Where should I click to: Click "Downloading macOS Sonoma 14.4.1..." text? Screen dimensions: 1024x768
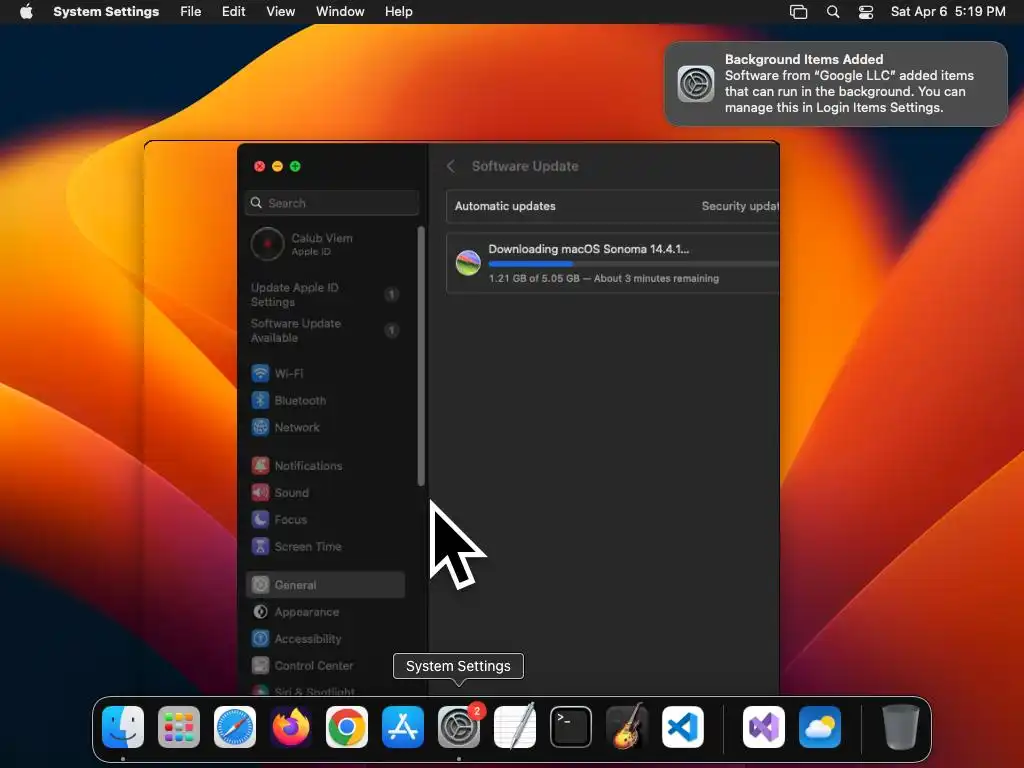[x=588, y=249]
